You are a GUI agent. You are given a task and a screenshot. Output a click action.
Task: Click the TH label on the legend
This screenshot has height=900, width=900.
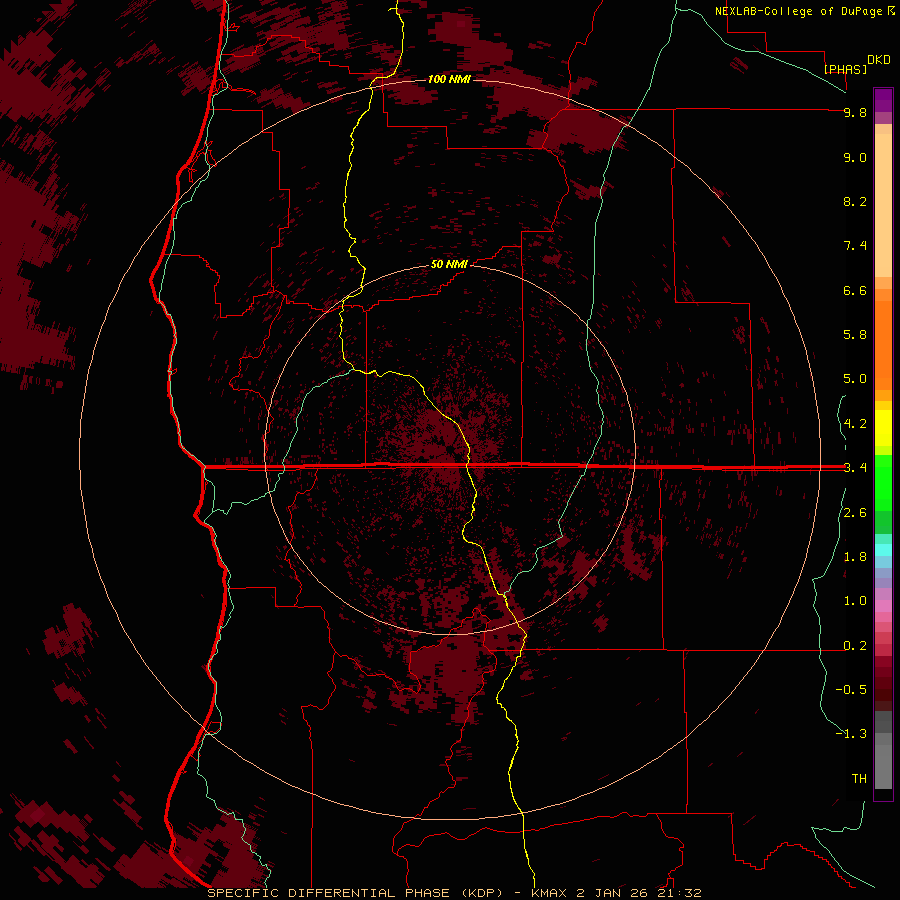(859, 779)
